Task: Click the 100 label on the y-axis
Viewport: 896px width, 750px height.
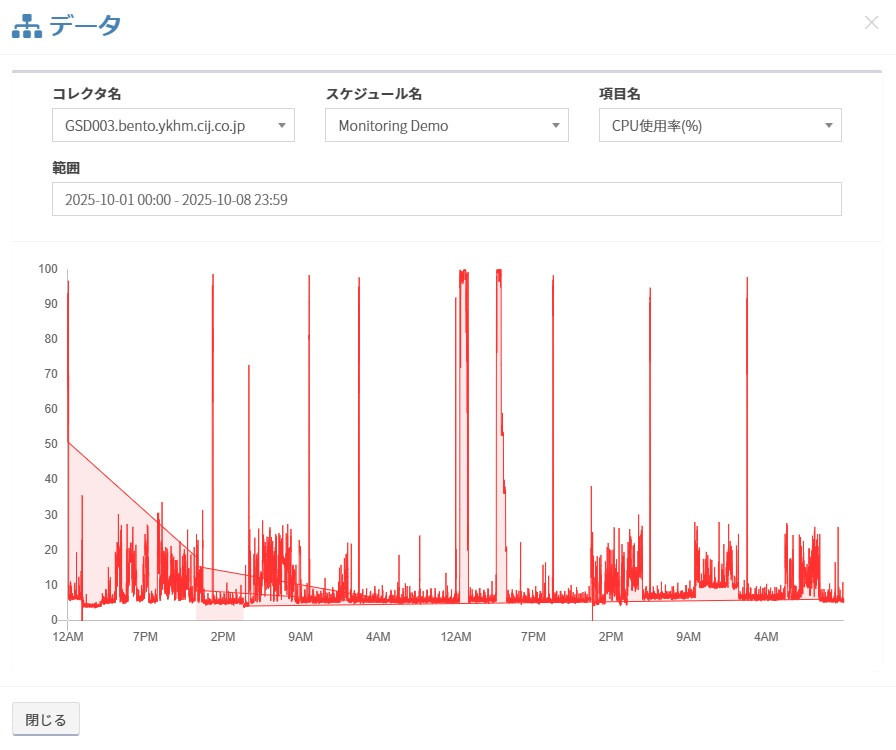Action: tap(47, 269)
